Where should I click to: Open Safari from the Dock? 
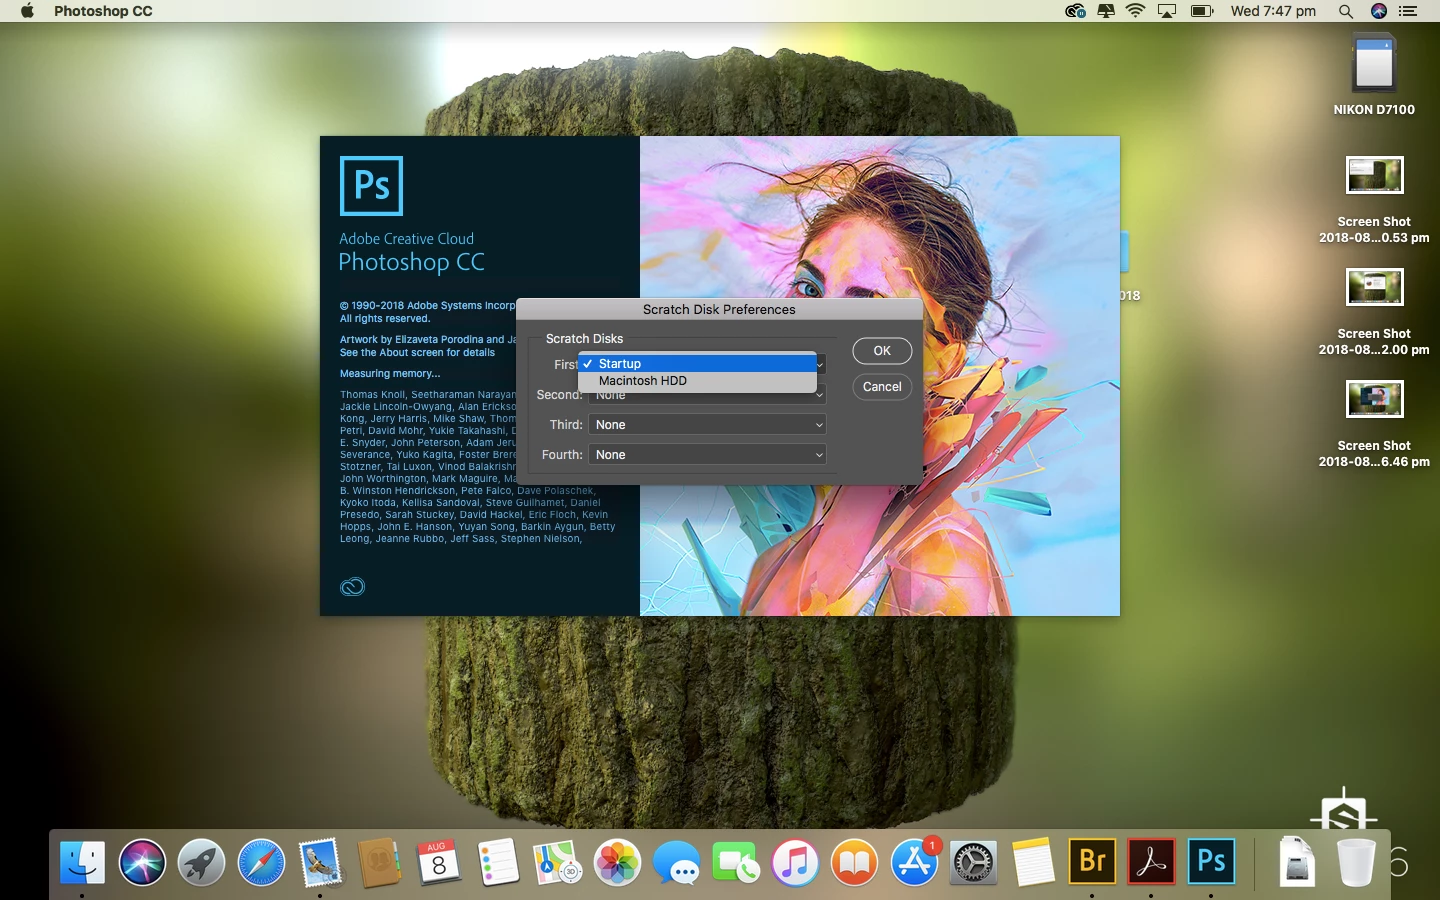[261, 862]
